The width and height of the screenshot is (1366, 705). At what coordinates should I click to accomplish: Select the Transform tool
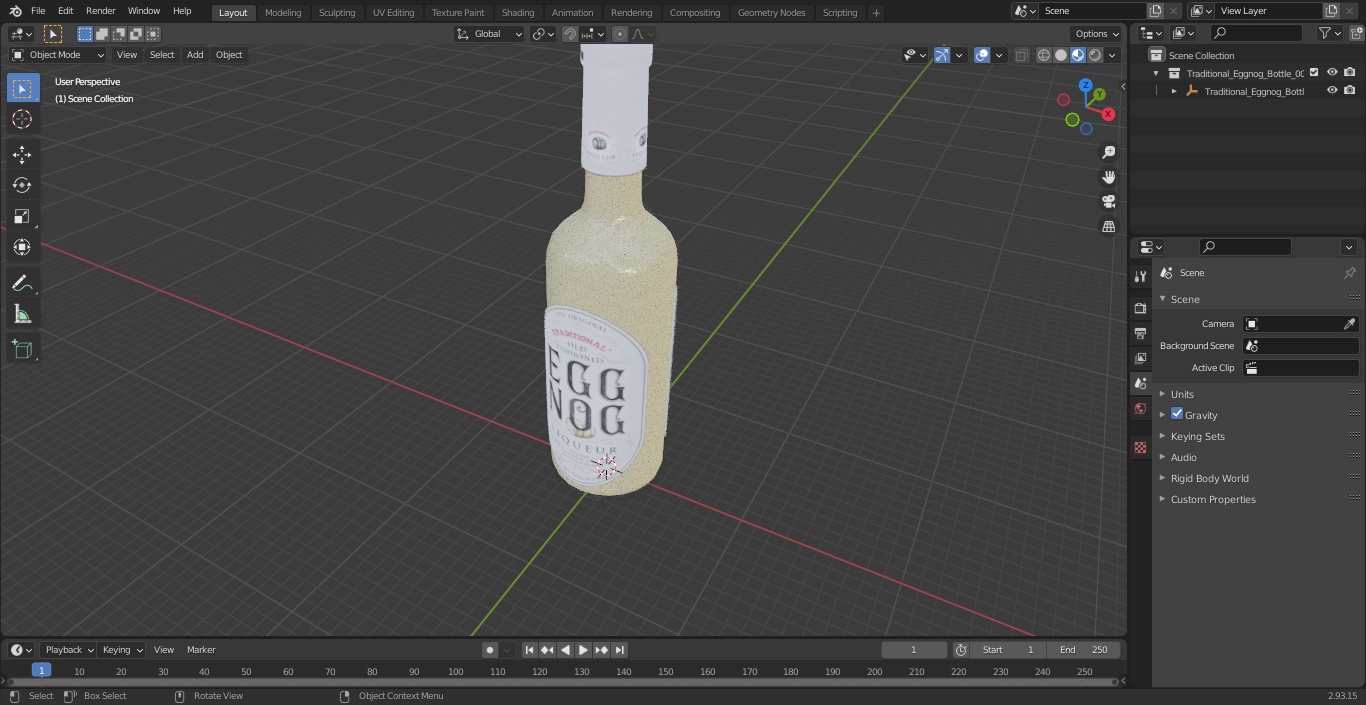coord(22,247)
